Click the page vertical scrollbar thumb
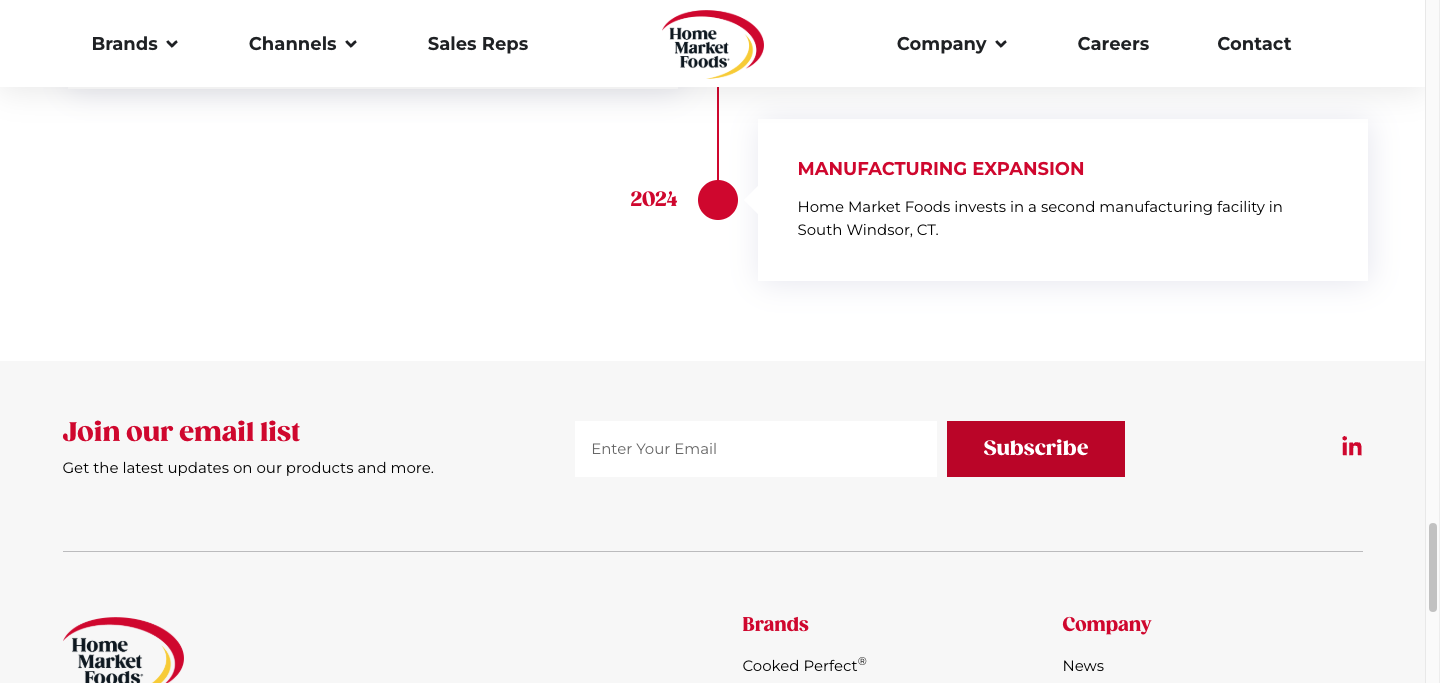This screenshot has width=1440, height=683. pos(1432,566)
